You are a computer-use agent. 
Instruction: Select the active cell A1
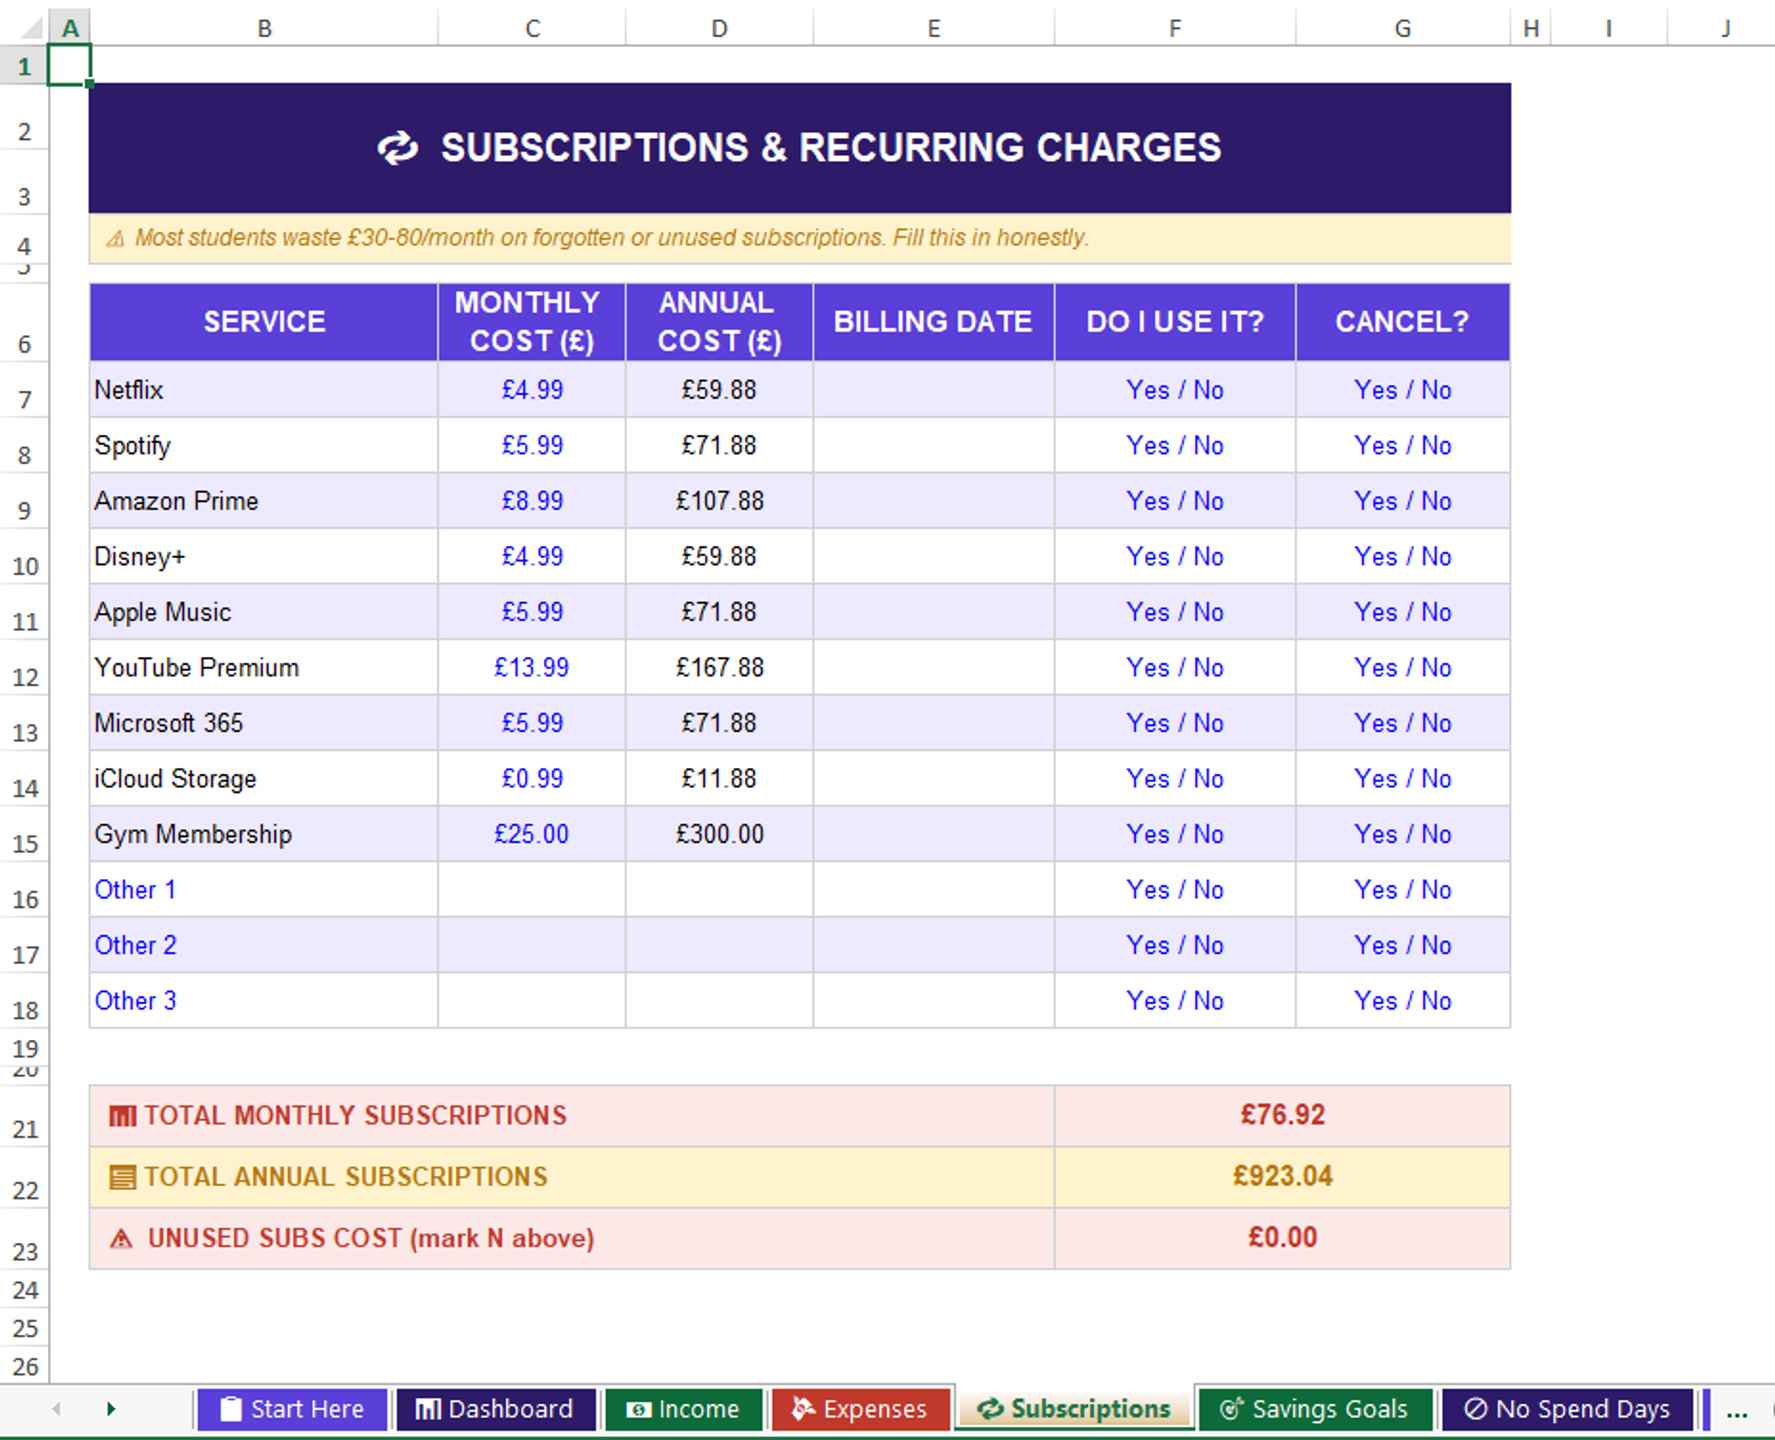coord(69,65)
